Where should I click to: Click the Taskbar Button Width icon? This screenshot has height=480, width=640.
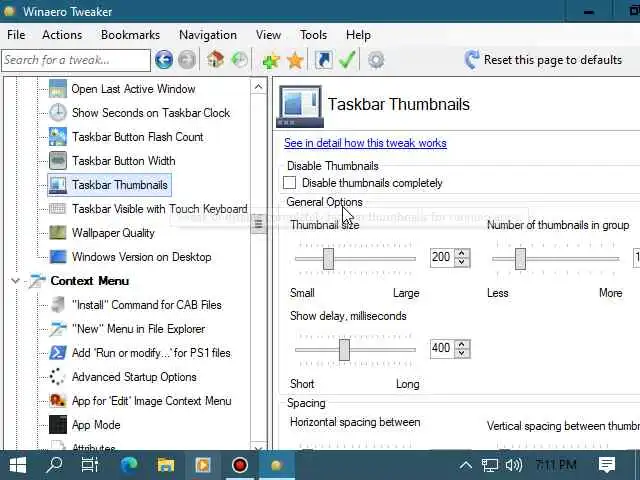[x=58, y=161]
